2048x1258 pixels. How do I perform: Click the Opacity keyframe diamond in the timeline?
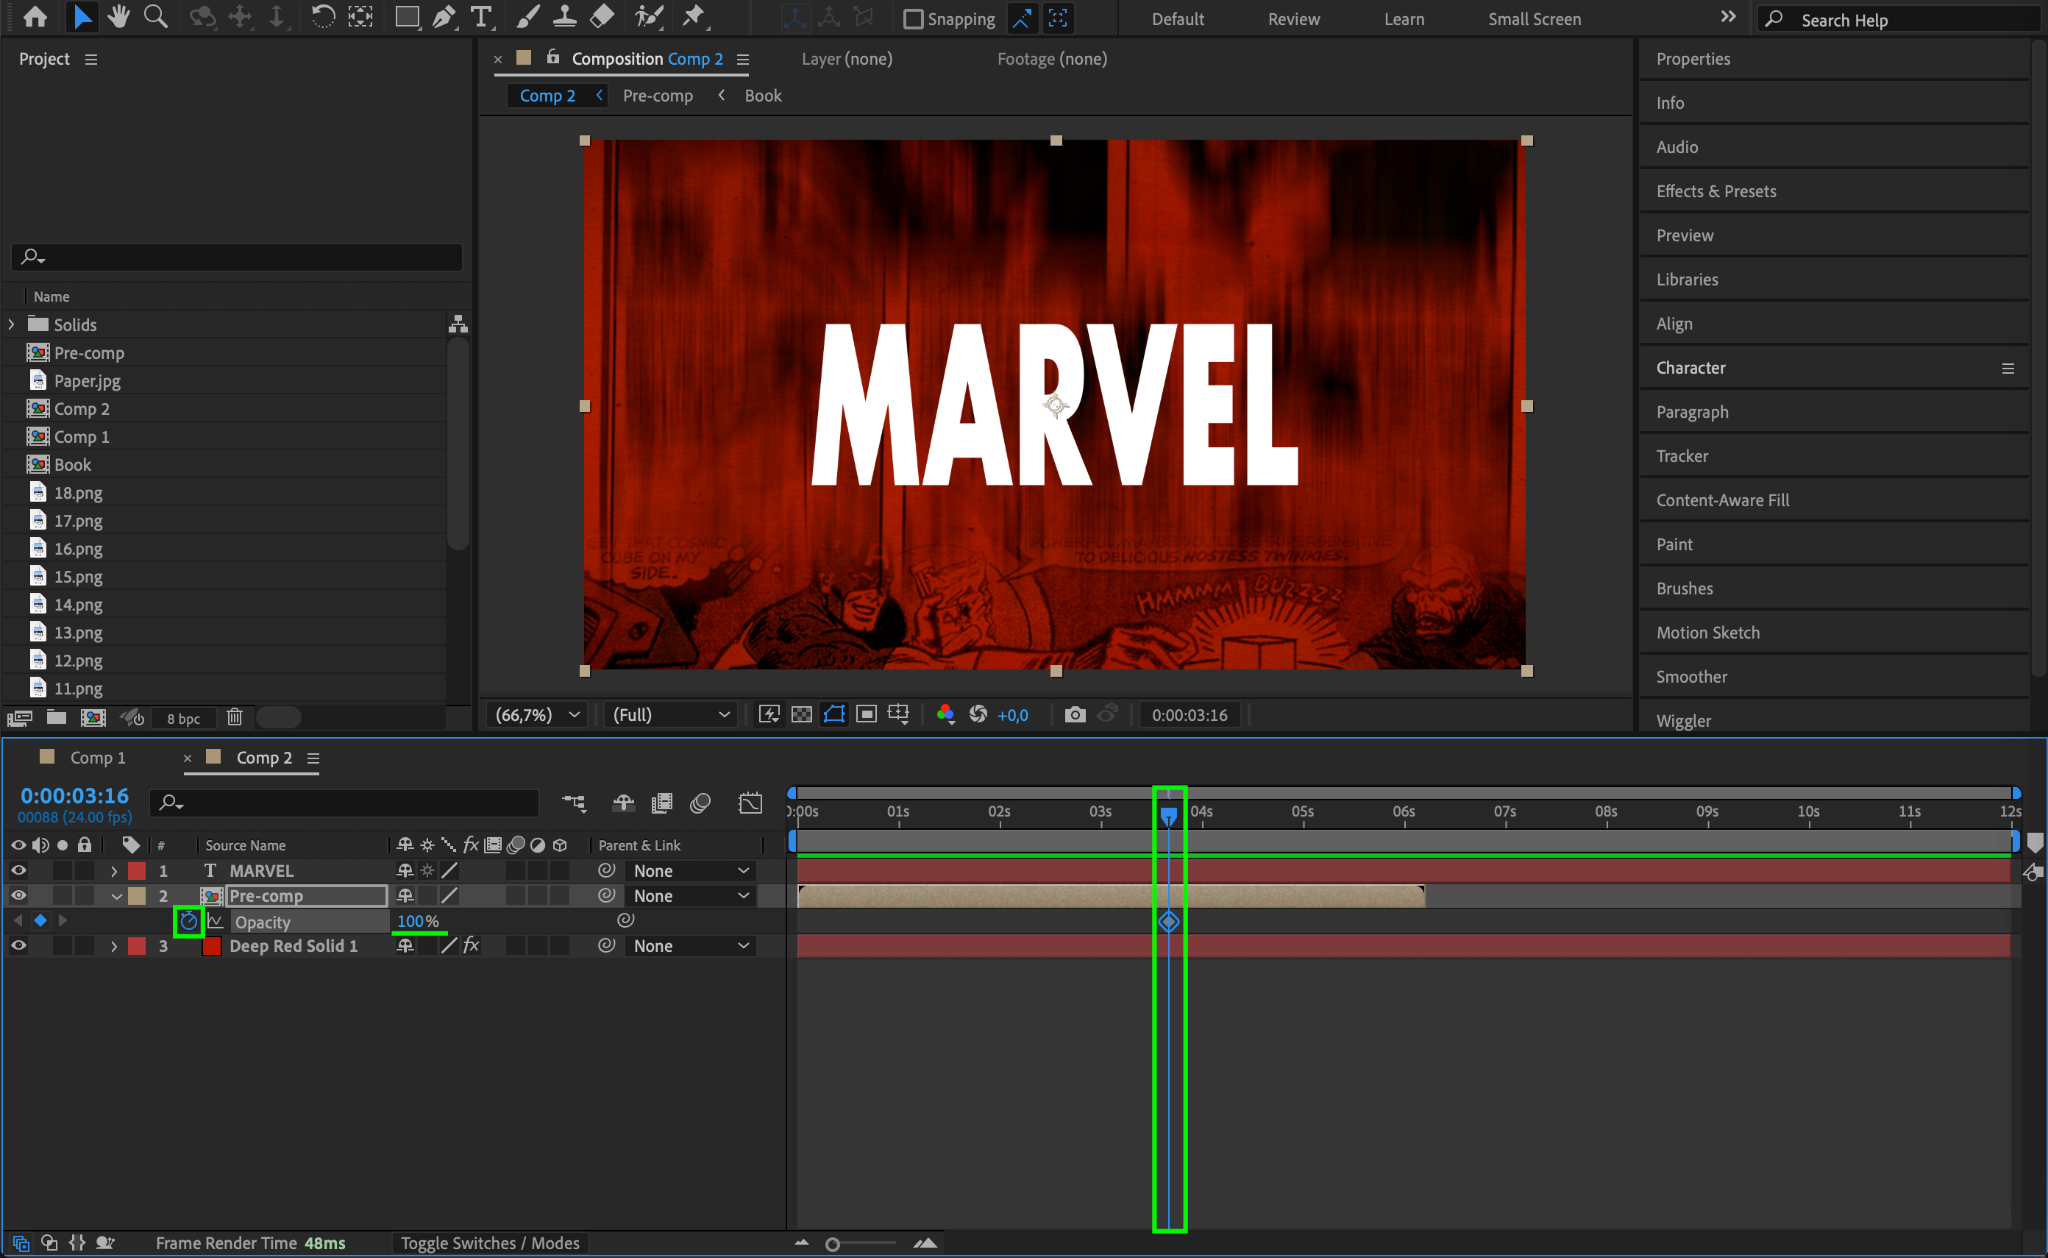coord(1168,921)
